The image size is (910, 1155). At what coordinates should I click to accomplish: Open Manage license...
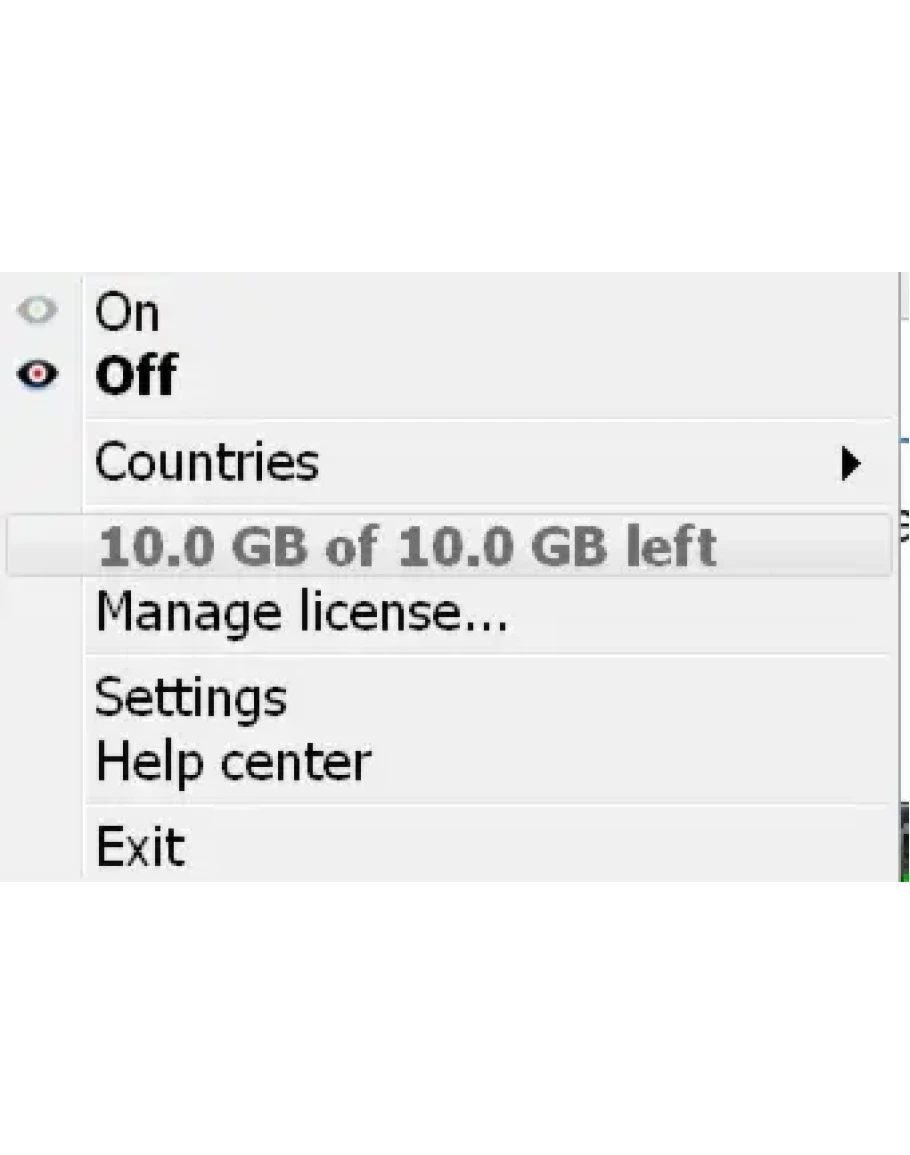pos(301,612)
